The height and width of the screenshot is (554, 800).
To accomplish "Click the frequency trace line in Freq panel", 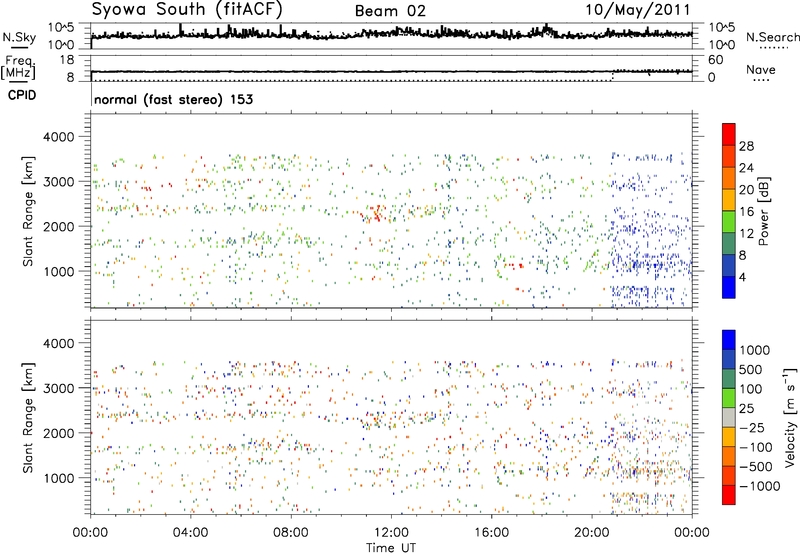I will [x=391, y=71].
